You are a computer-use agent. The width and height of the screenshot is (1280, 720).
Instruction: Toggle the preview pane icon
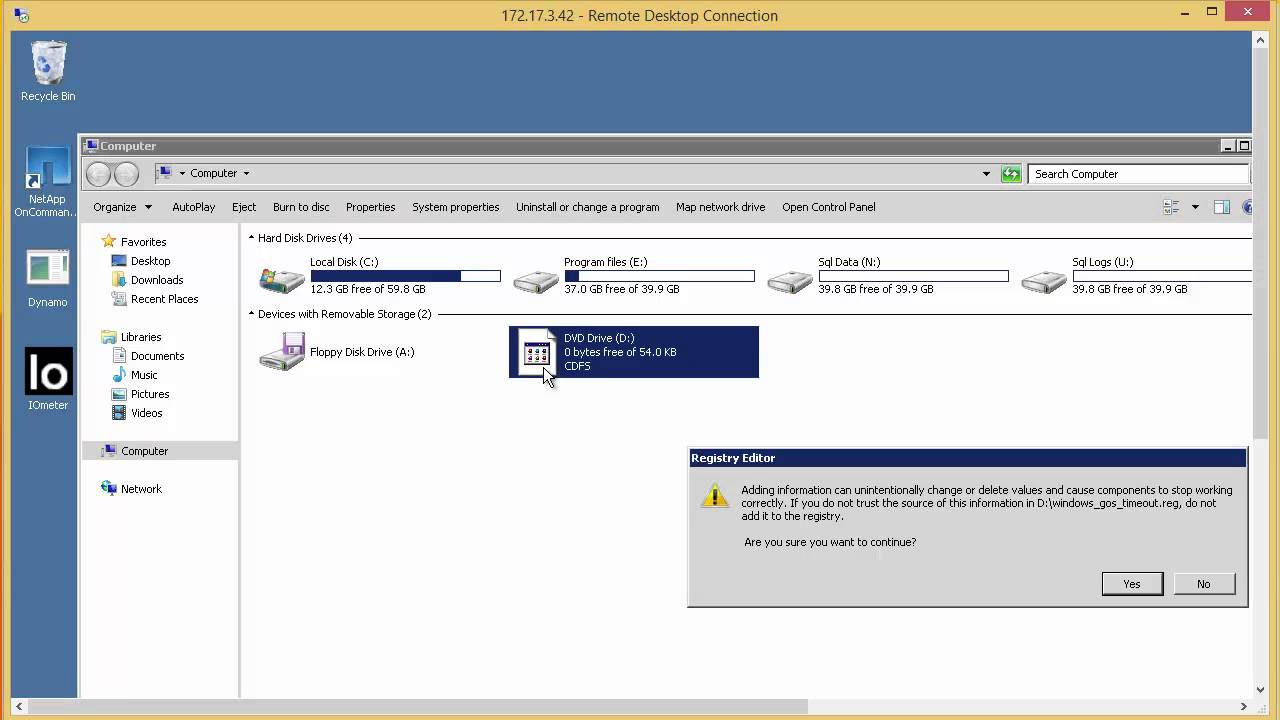[x=1221, y=207]
